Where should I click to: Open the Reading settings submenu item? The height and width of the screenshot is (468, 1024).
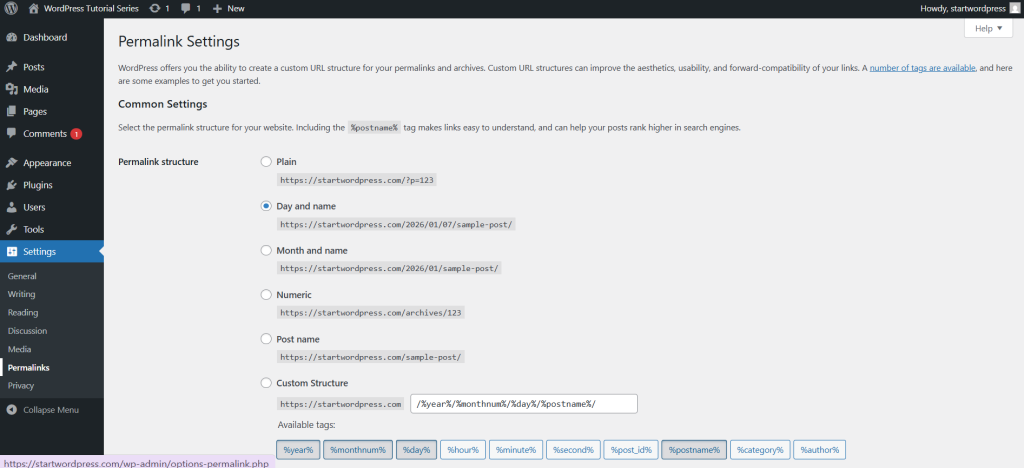pyautogui.click(x=23, y=313)
